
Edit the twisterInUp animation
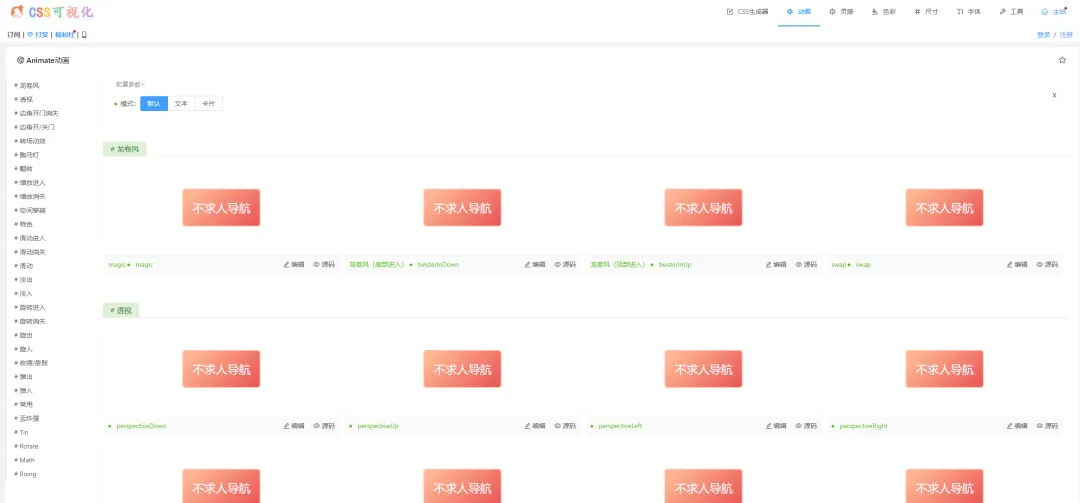click(x=776, y=265)
